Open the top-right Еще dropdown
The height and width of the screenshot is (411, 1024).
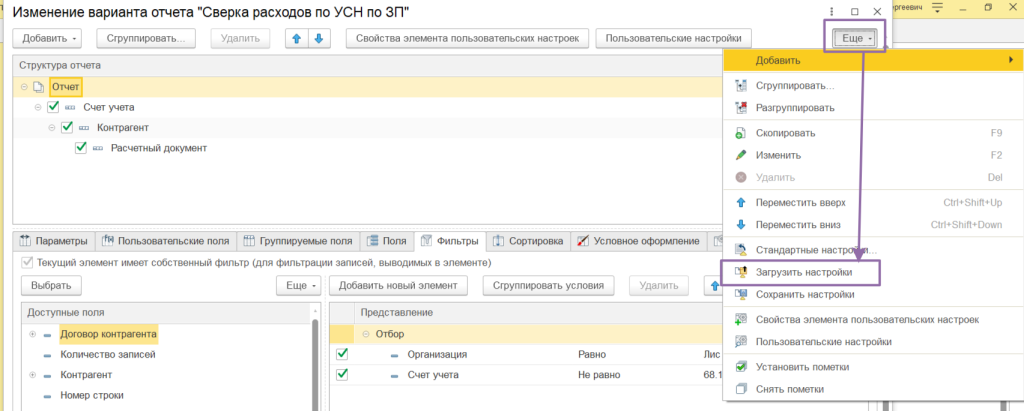857,39
